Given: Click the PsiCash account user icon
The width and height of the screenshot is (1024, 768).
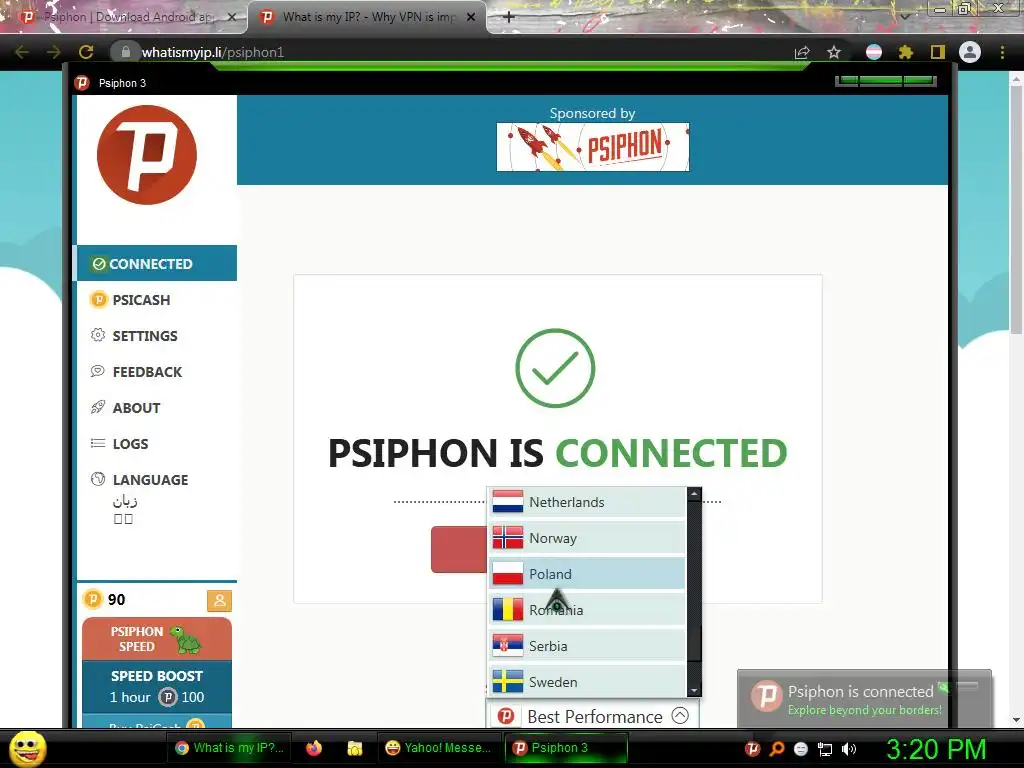Looking at the screenshot, I should click(x=219, y=600).
